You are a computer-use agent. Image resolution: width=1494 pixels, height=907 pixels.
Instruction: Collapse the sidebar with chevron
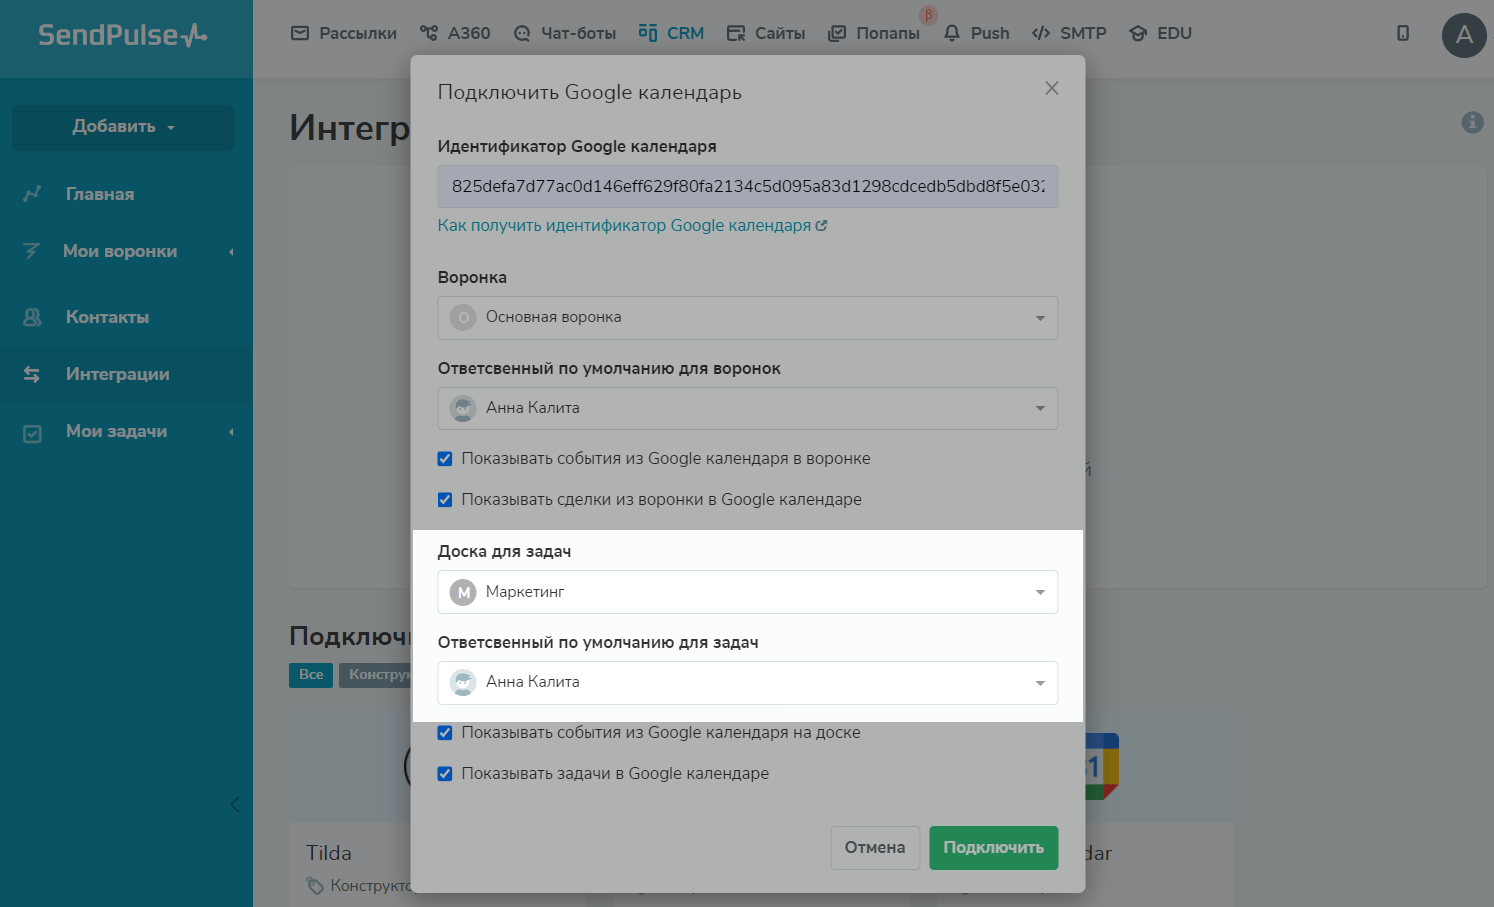(234, 804)
